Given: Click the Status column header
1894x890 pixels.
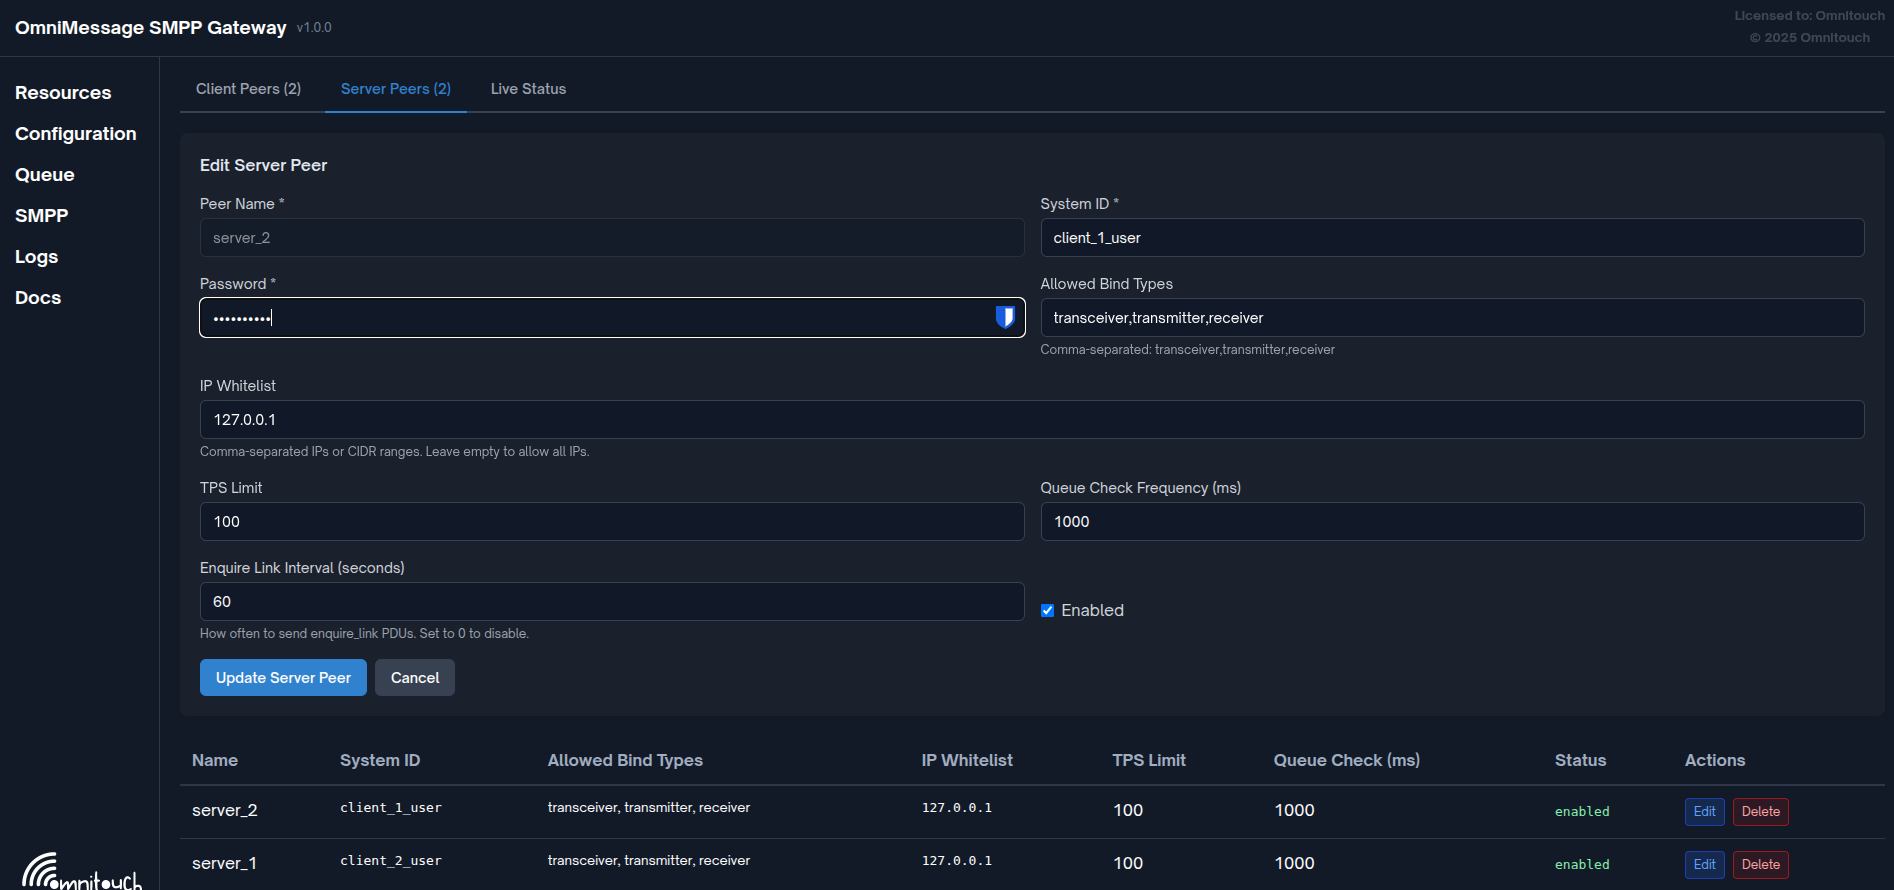Looking at the screenshot, I should [1581, 761].
